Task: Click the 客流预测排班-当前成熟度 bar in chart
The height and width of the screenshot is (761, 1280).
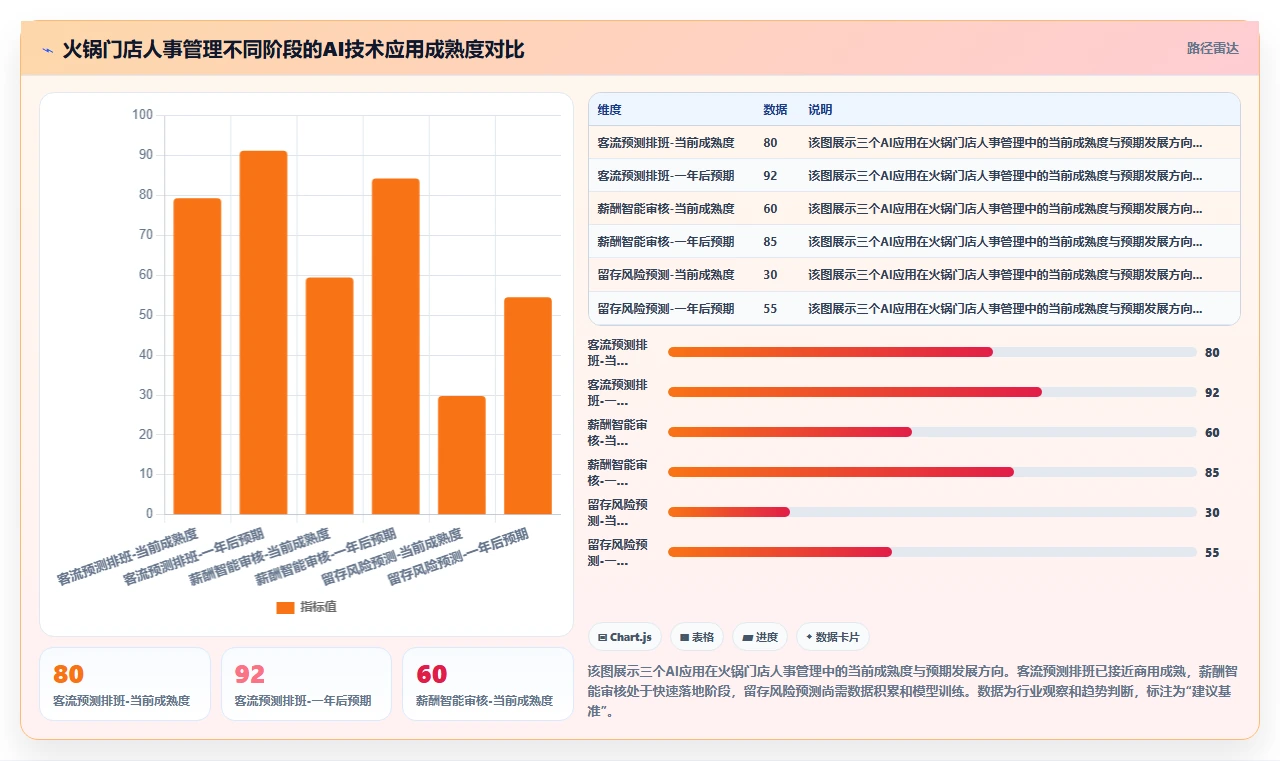Action: coord(197,356)
